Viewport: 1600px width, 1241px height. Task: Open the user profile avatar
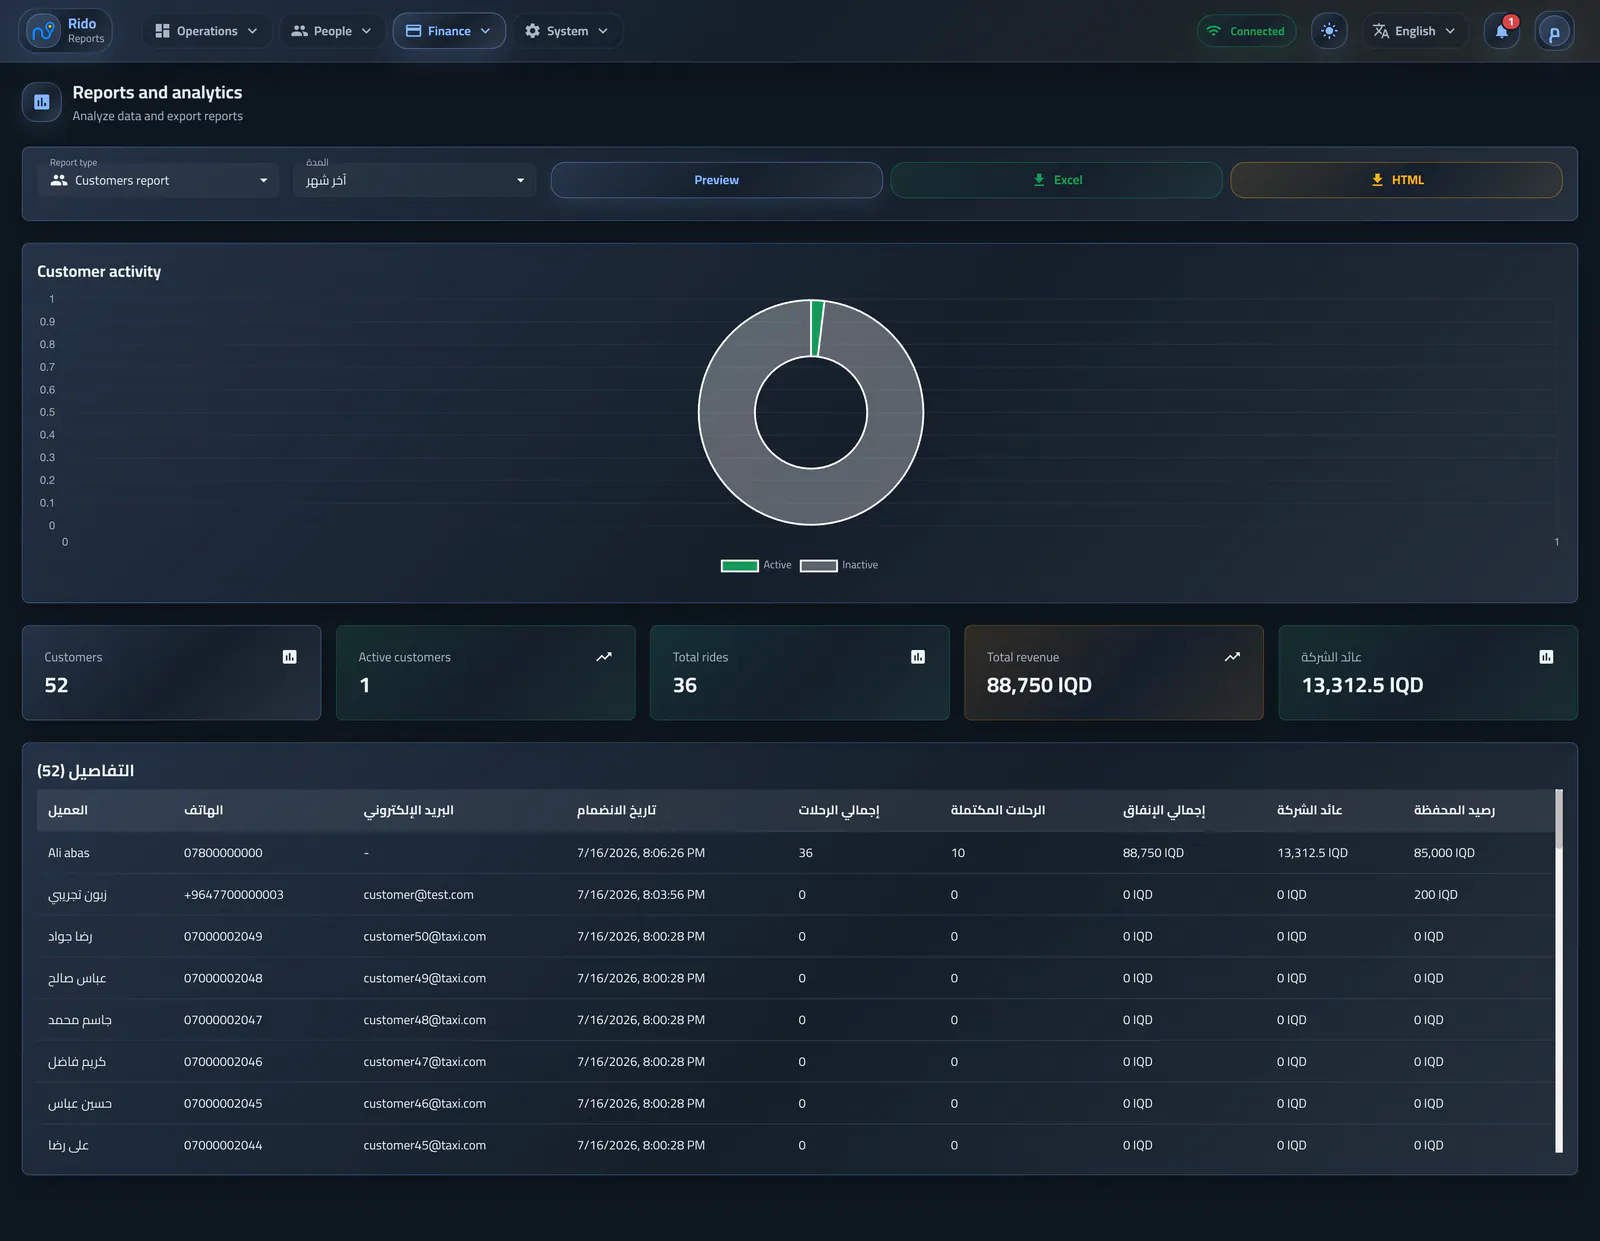1554,31
